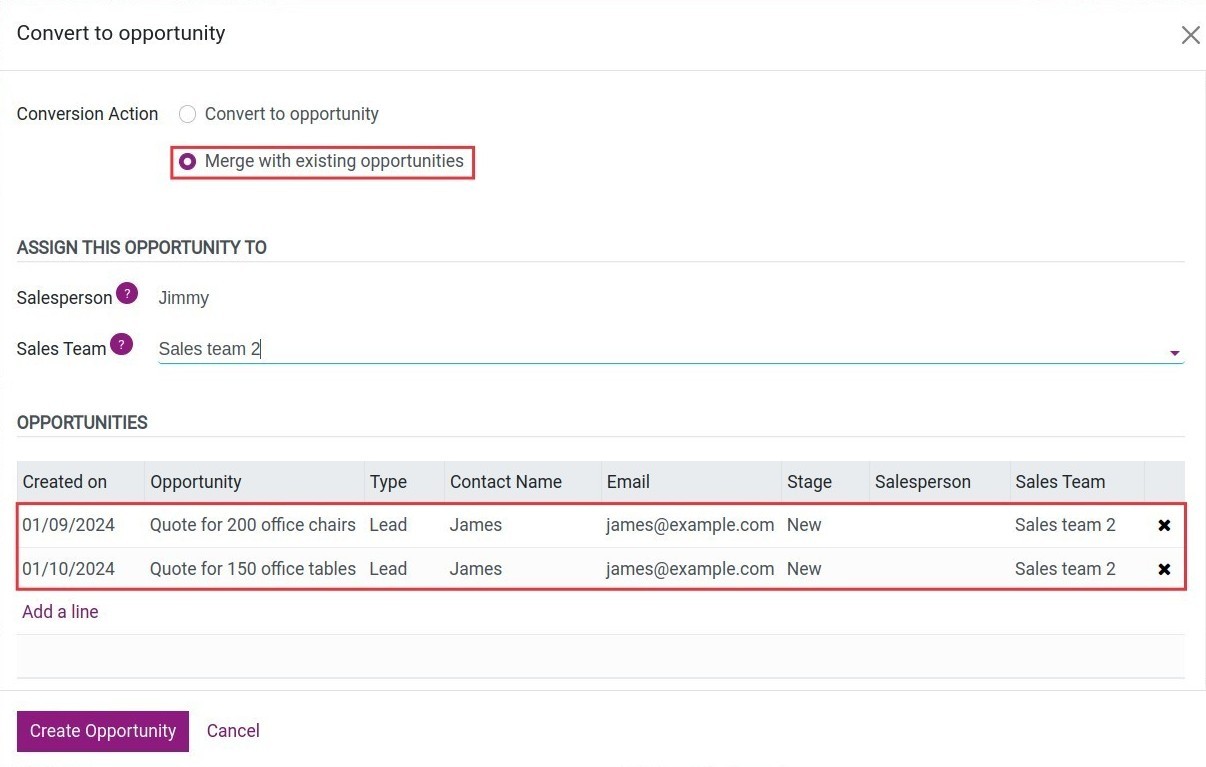Expand the Sales Team dropdown arrow
This screenshot has width=1206, height=767.
tap(1175, 353)
